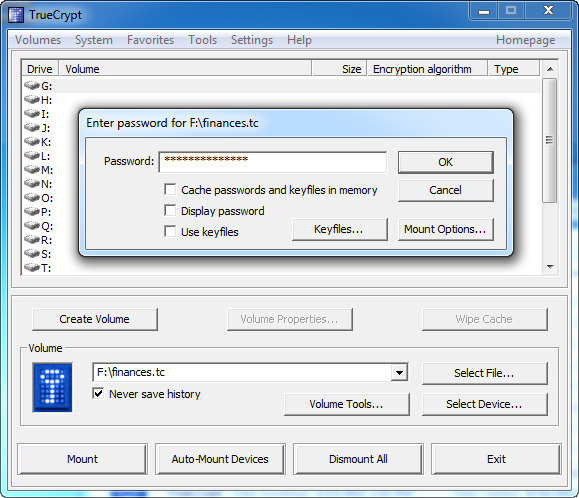Open the Volumes menu

(x=38, y=40)
